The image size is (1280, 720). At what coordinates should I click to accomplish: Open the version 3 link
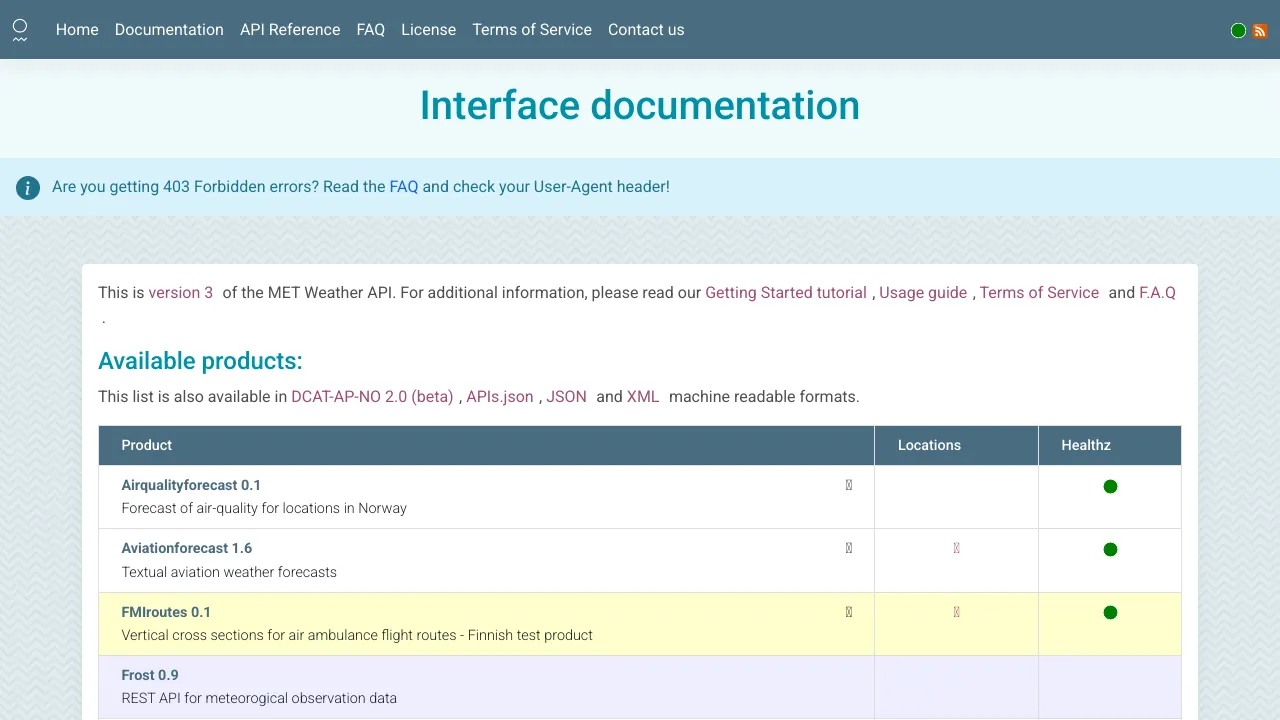181,293
